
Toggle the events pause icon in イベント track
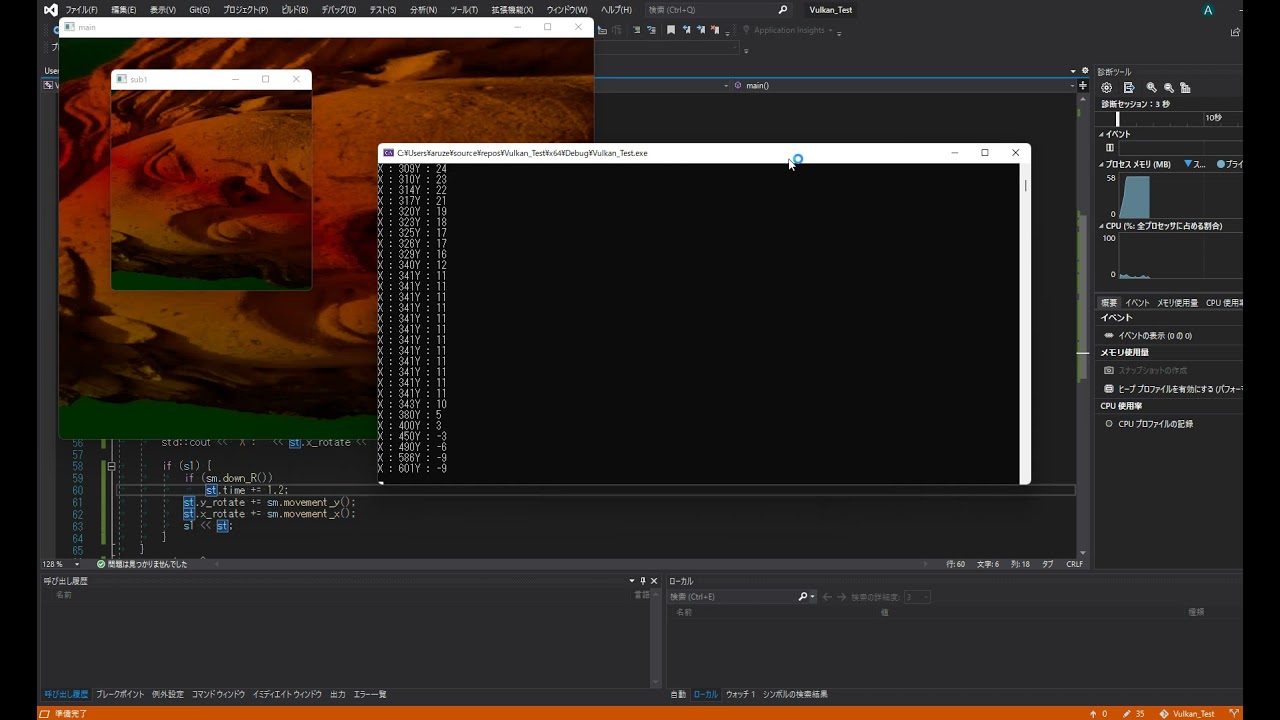1110,147
